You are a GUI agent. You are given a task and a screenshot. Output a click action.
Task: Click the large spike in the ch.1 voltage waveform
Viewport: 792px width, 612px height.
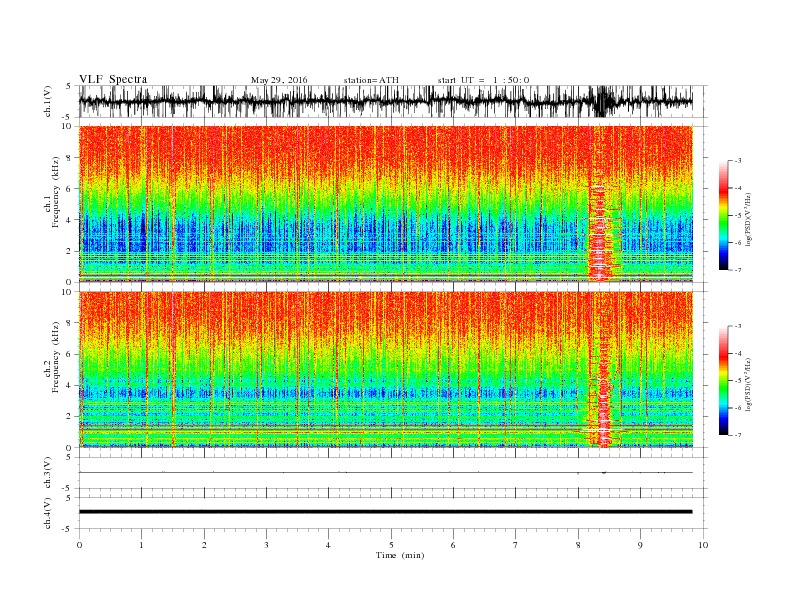click(602, 101)
